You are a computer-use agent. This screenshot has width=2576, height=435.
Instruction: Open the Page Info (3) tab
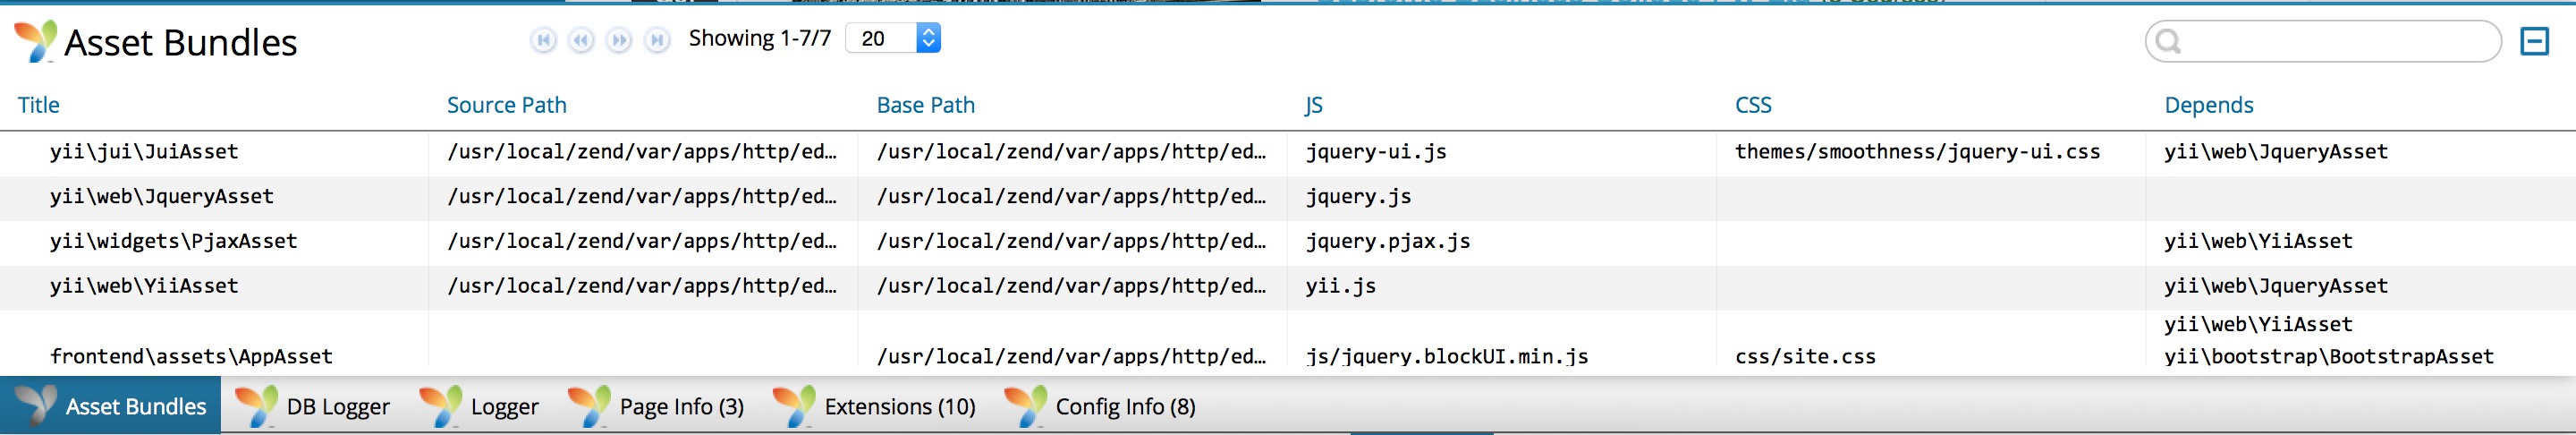(656, 406)
